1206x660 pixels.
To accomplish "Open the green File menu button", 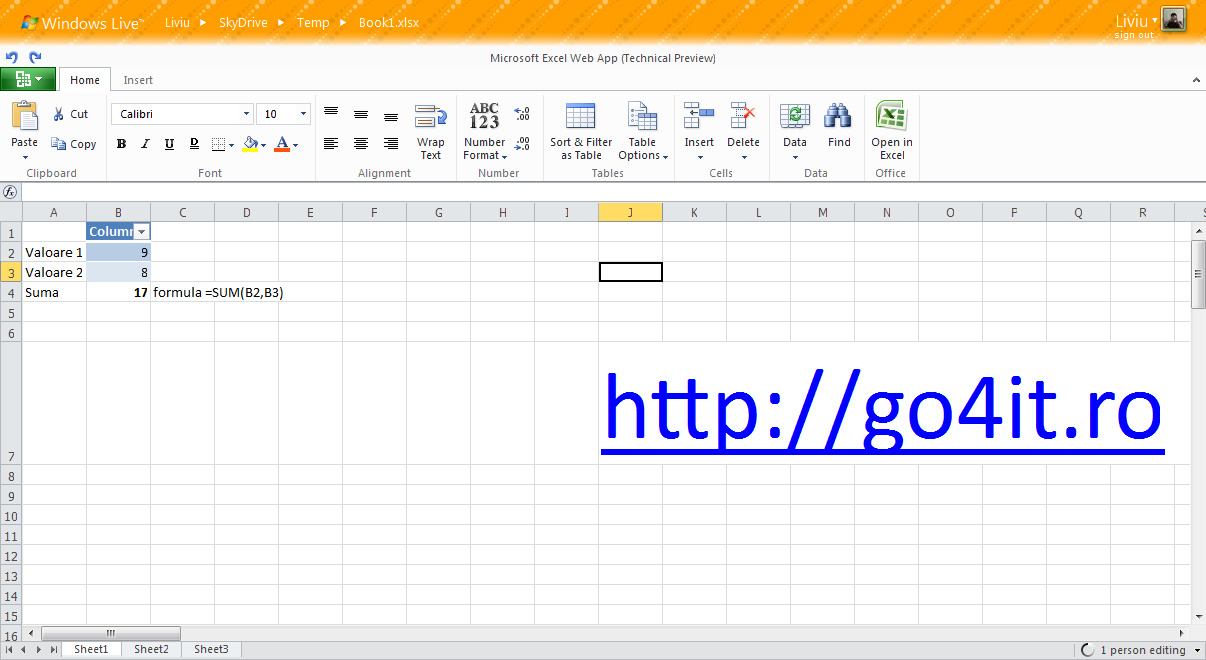I will click(28, 80).
